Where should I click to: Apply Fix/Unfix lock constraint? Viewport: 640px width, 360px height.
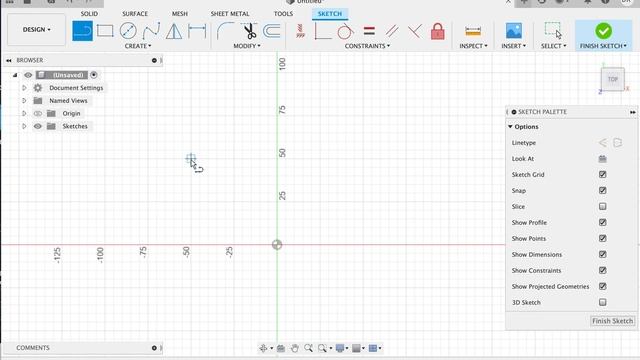click(438, 31)
